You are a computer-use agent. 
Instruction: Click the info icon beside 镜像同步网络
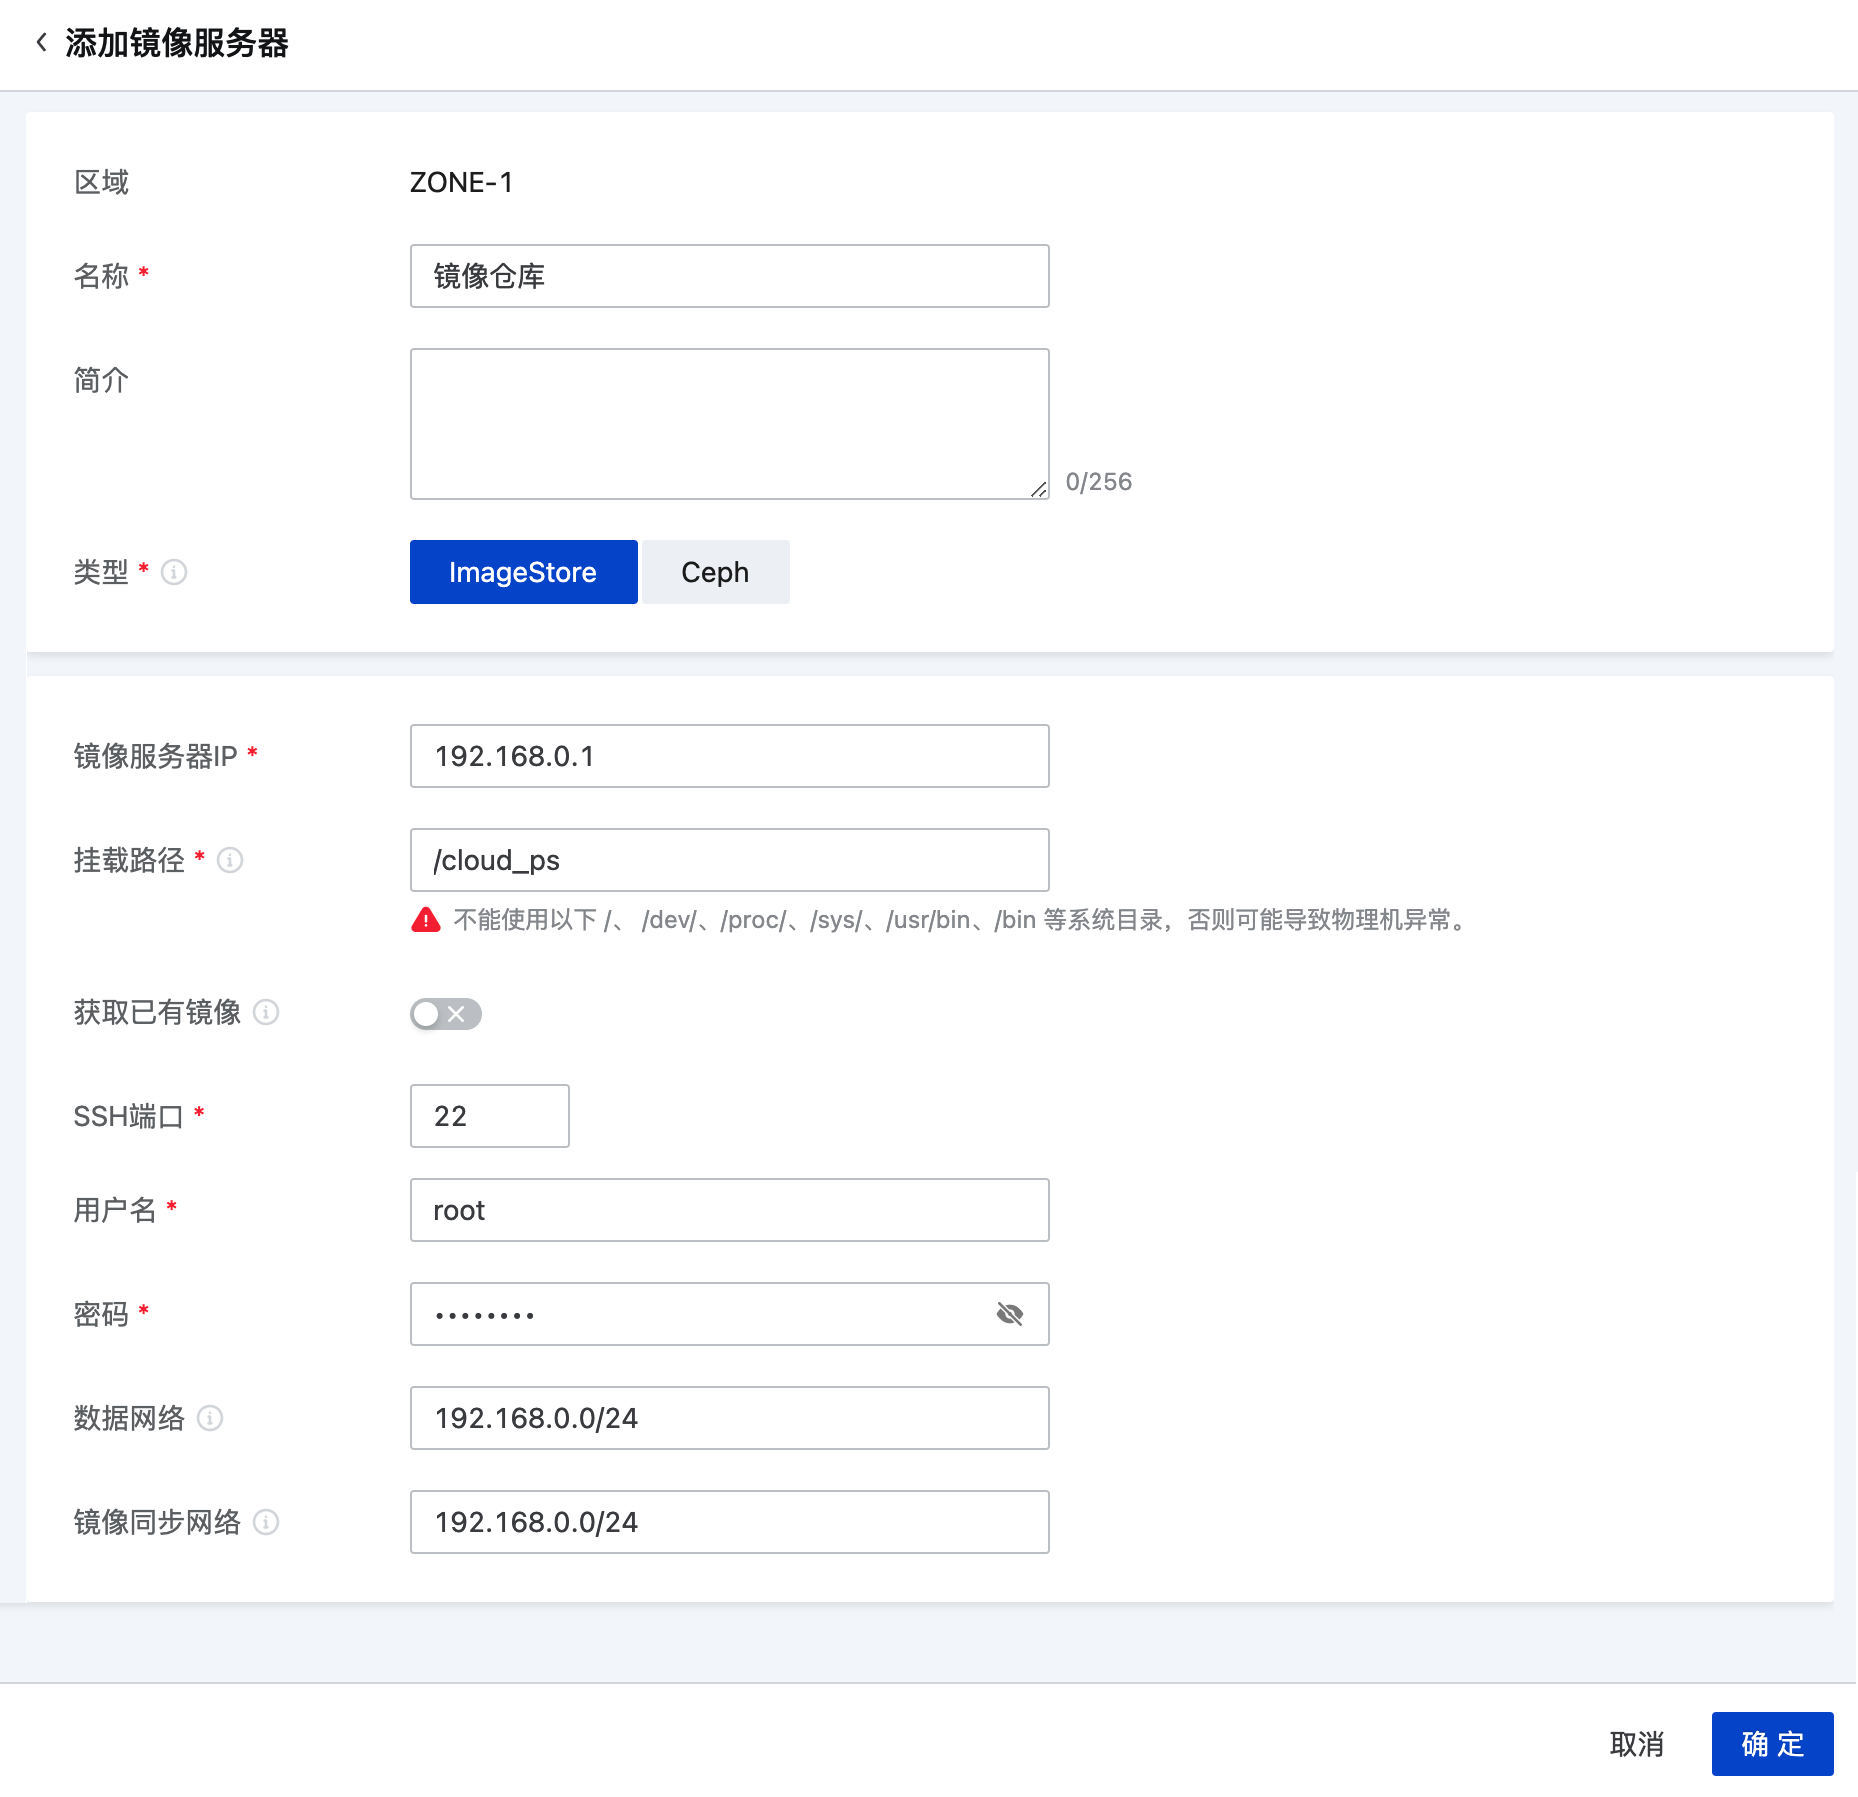(266, 1522)
